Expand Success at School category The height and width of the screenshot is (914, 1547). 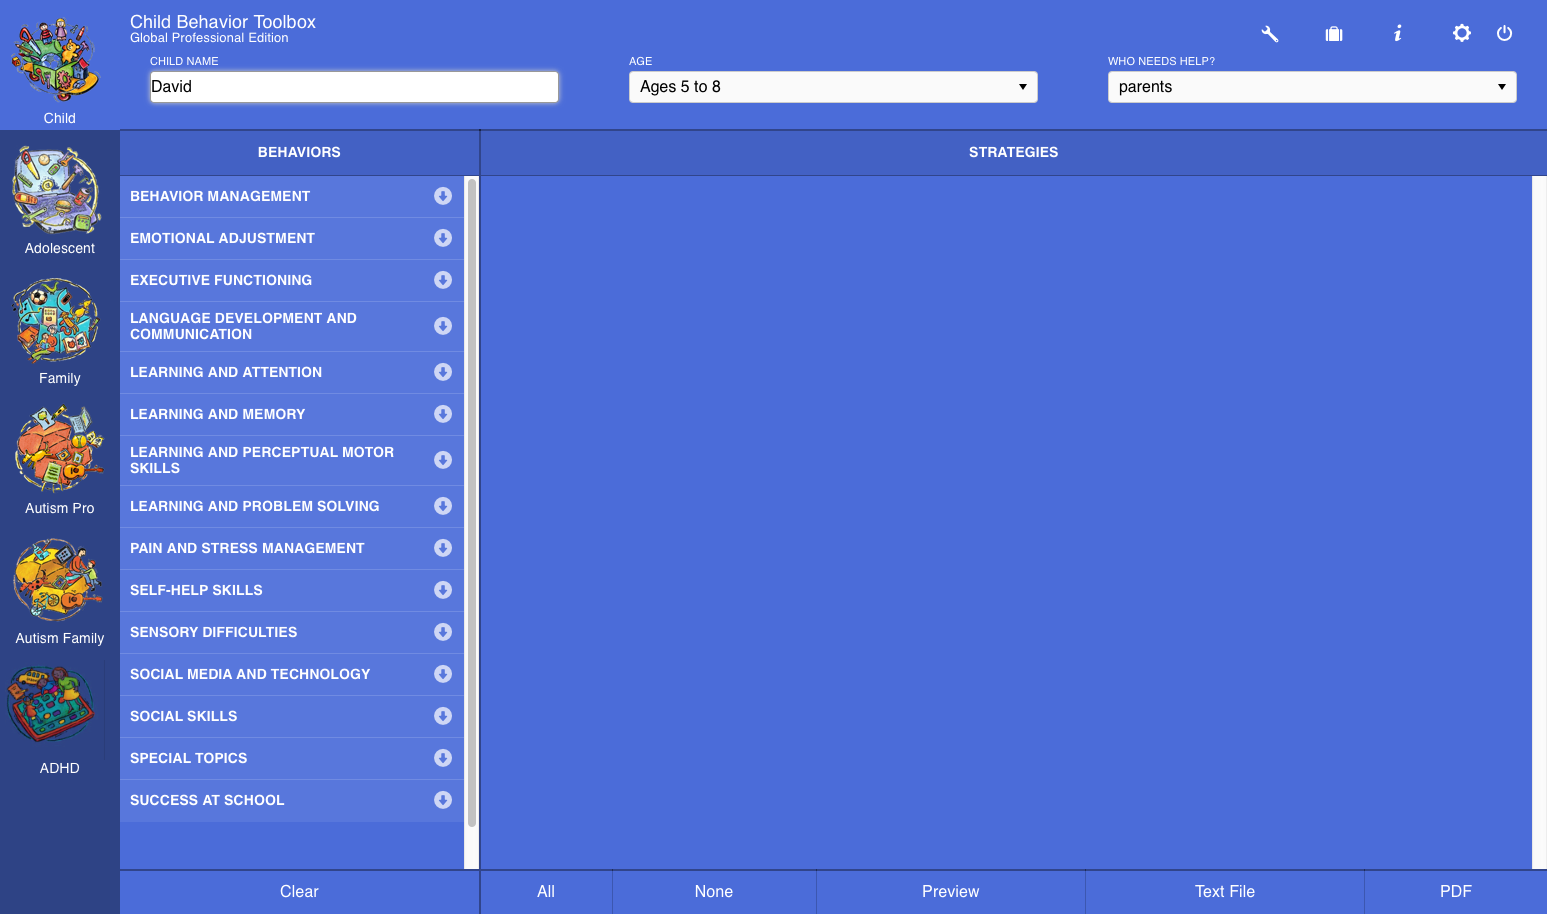443,800
